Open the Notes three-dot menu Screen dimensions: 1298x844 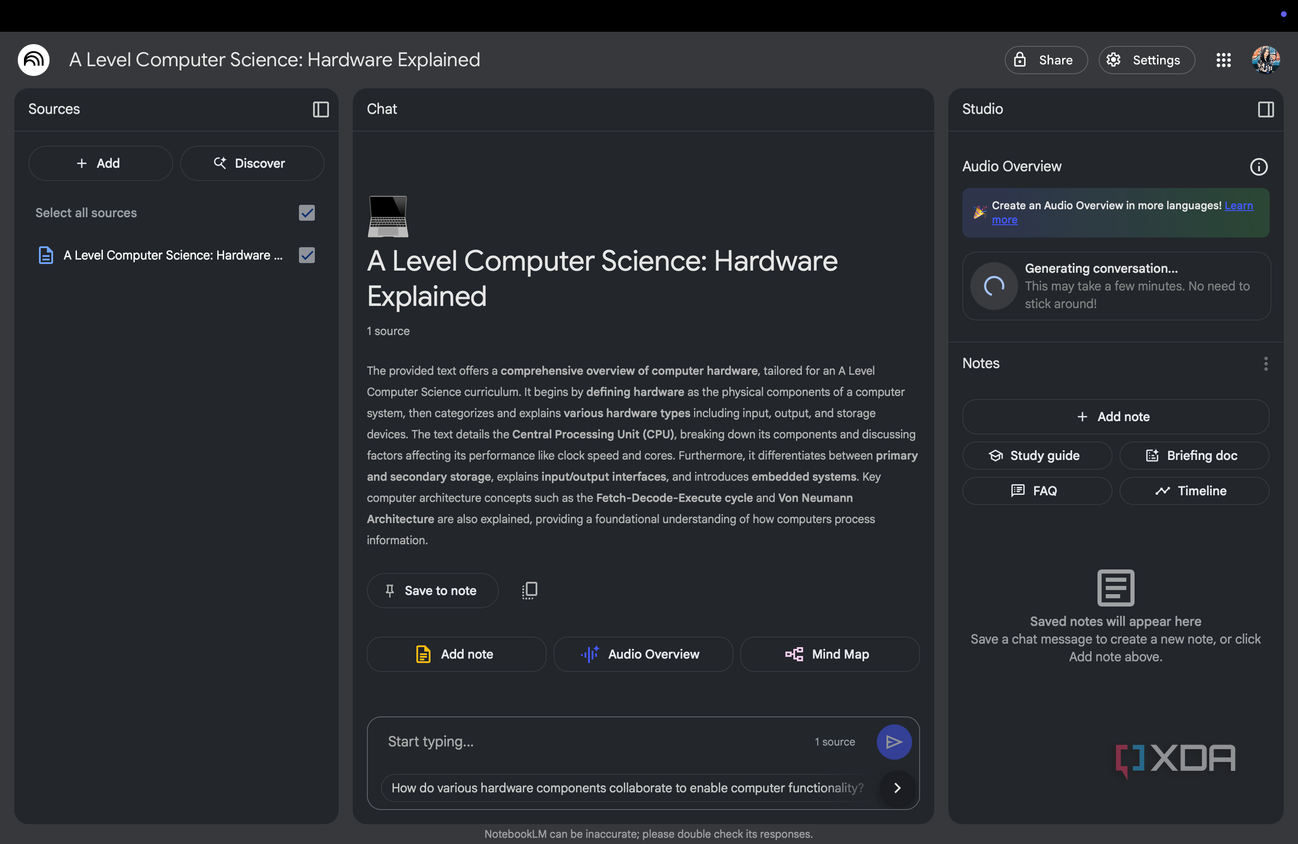point(1266,364)
